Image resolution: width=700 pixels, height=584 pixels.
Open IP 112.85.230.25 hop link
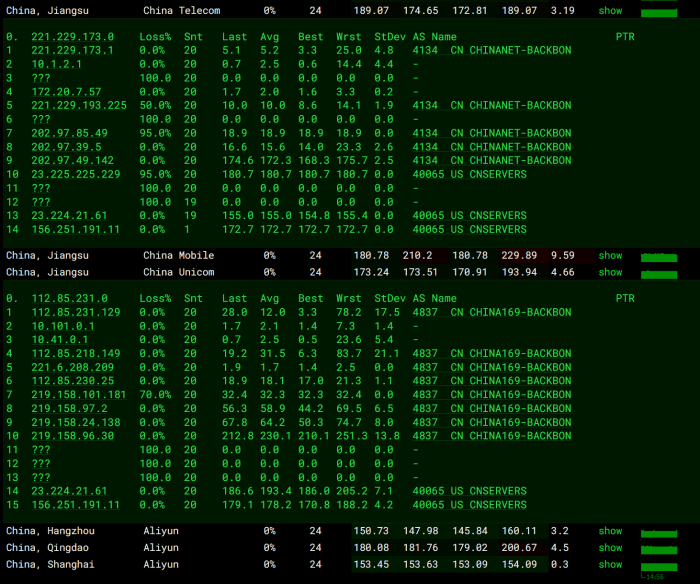[x=72, y=381]
